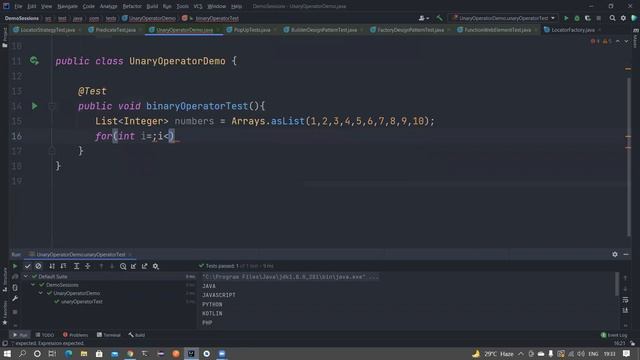Open the Build menu
The height and width of the screenshot is (360, 640).
pyautogui.click(x=152, y=6)
